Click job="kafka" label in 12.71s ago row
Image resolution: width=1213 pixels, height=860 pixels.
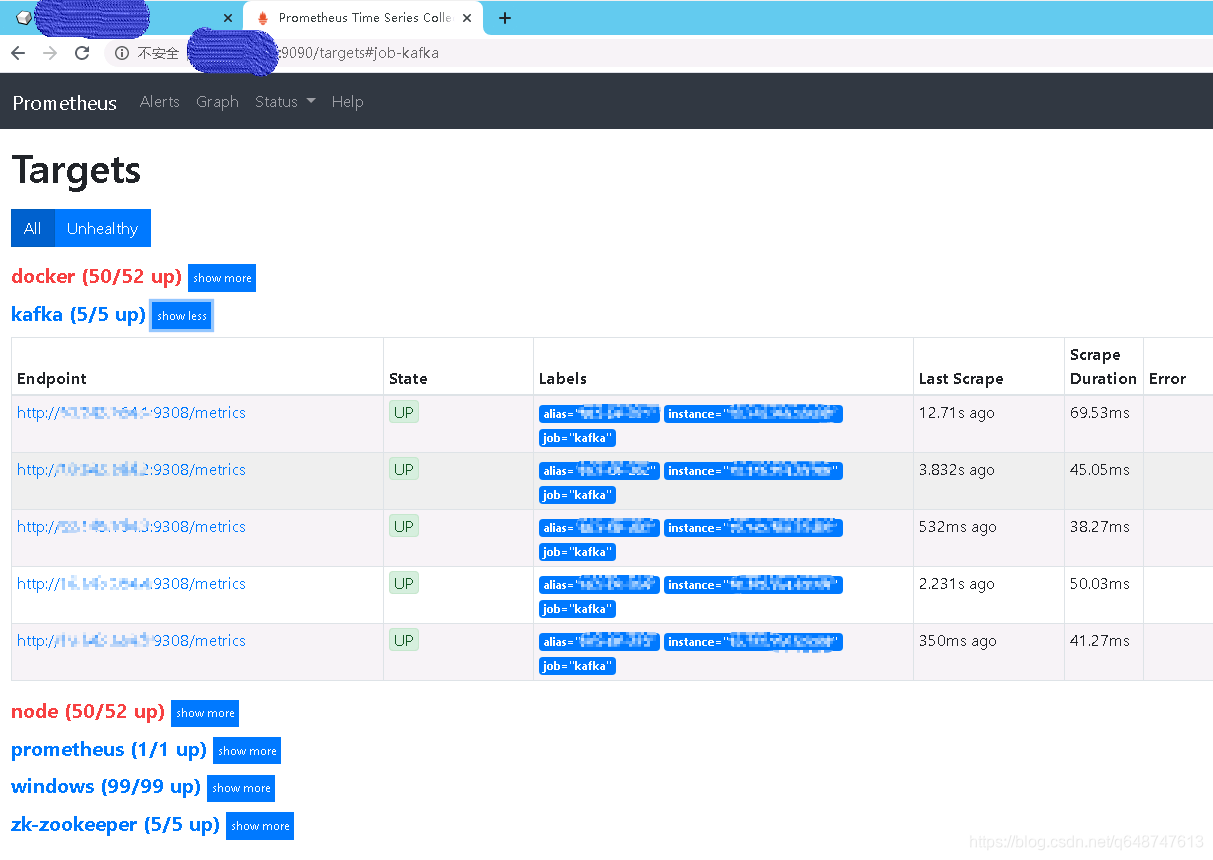(x=577, y=438)
